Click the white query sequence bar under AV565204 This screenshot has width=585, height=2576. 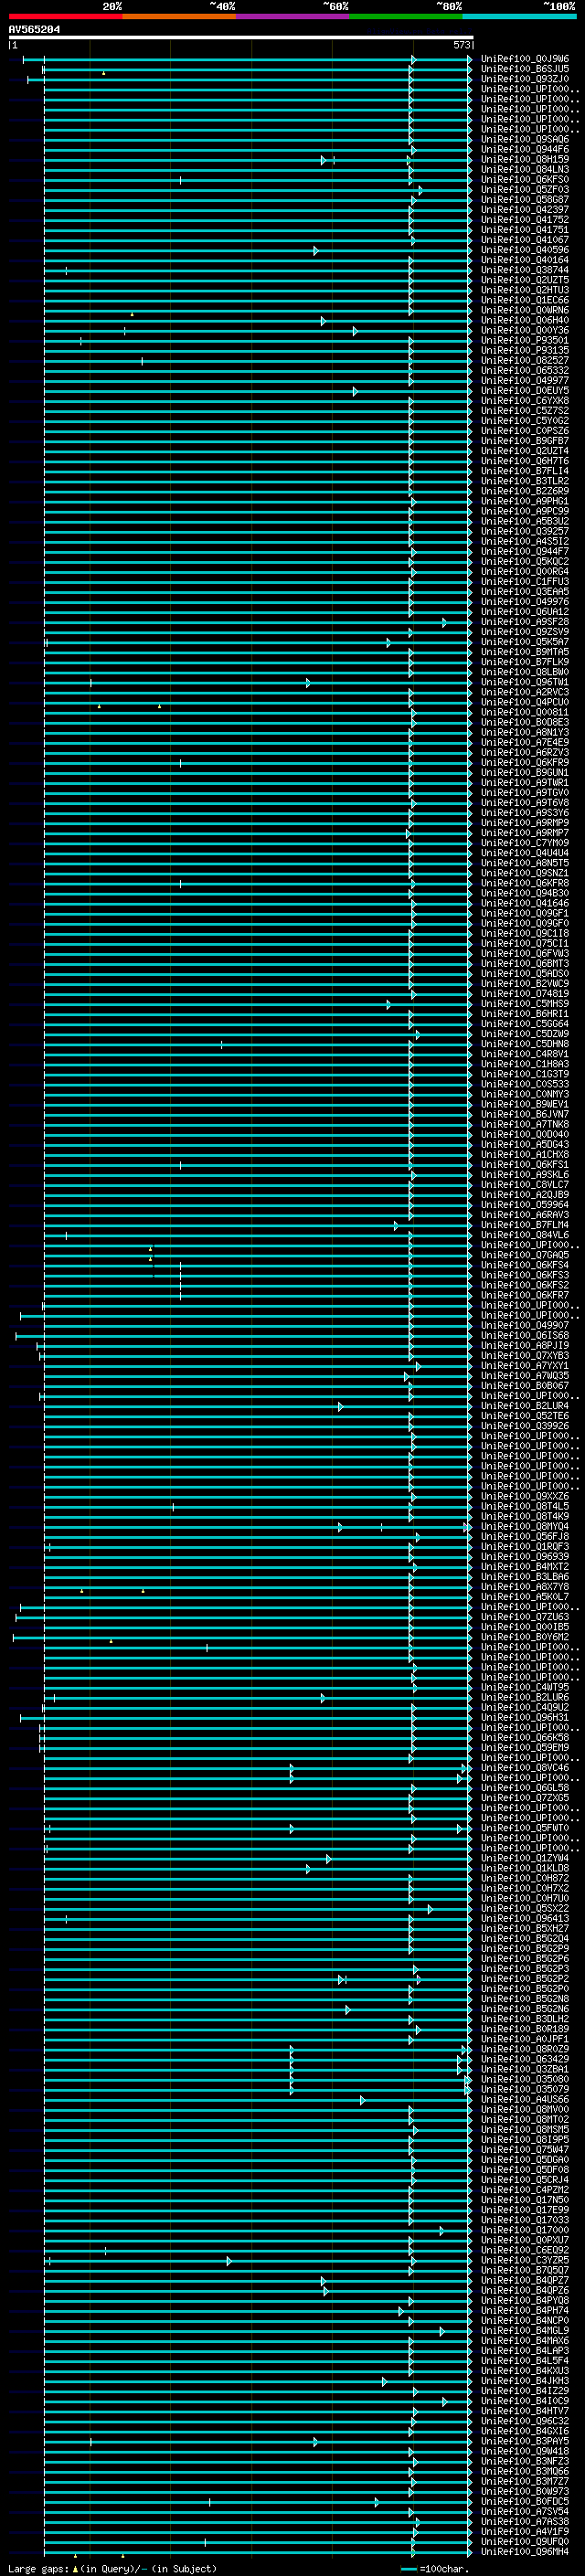pos(240,38)
